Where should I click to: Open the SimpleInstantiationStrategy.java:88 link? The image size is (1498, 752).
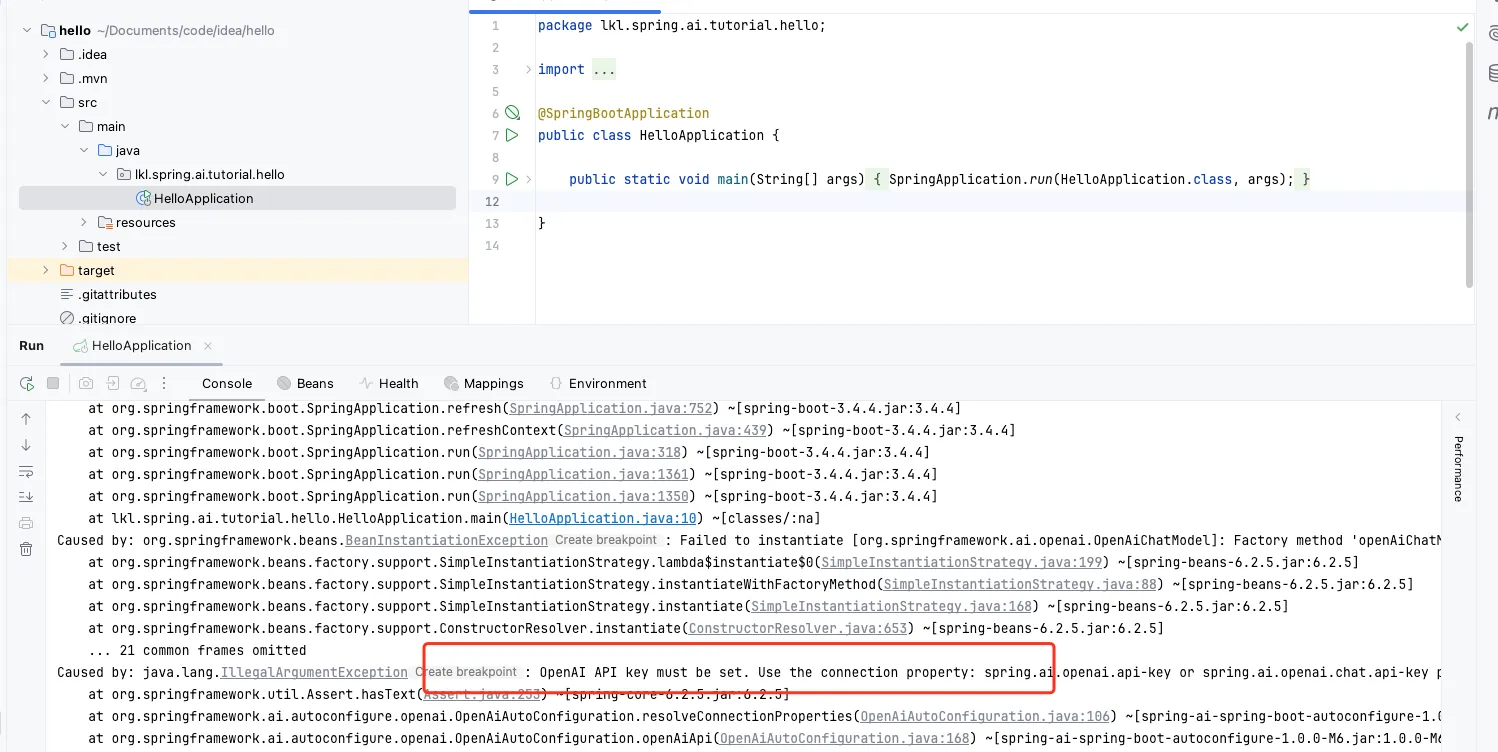1020,585
